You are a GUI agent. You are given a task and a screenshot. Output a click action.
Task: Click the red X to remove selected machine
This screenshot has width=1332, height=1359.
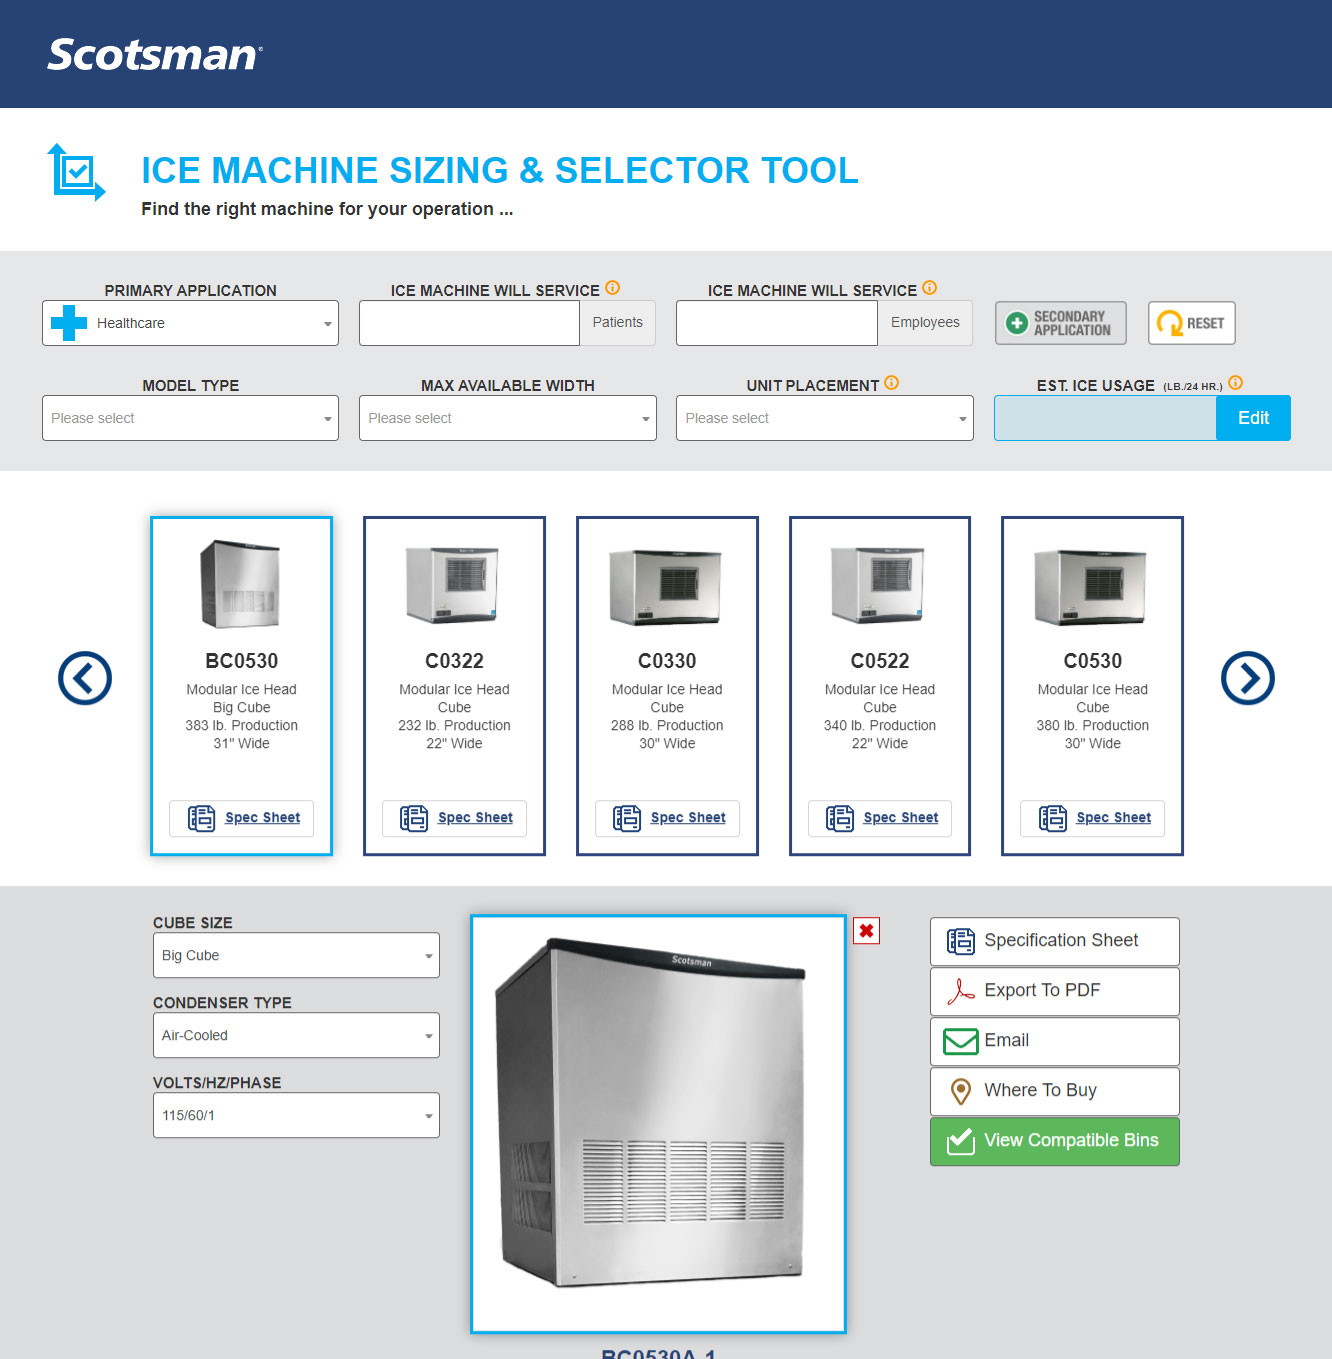pos(866,931)
